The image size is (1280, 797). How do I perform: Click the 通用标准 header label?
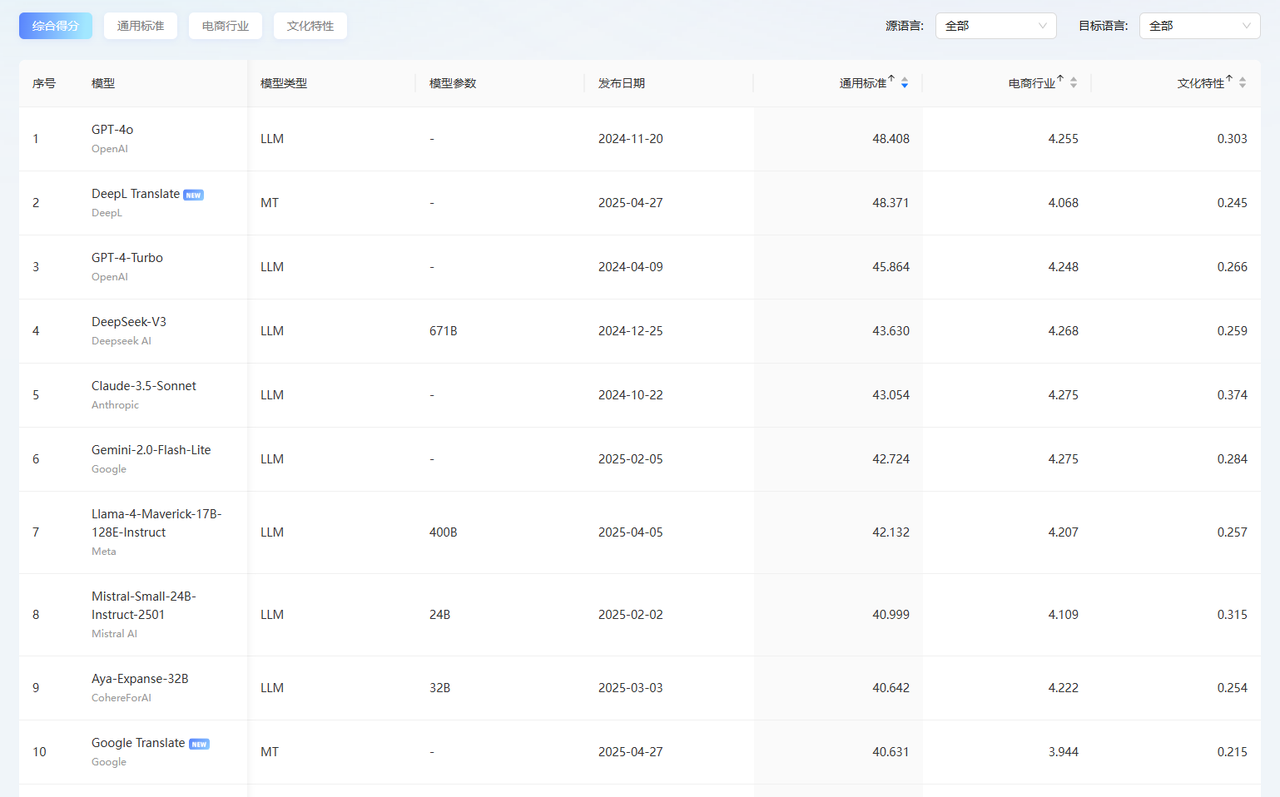coord(862,83)
